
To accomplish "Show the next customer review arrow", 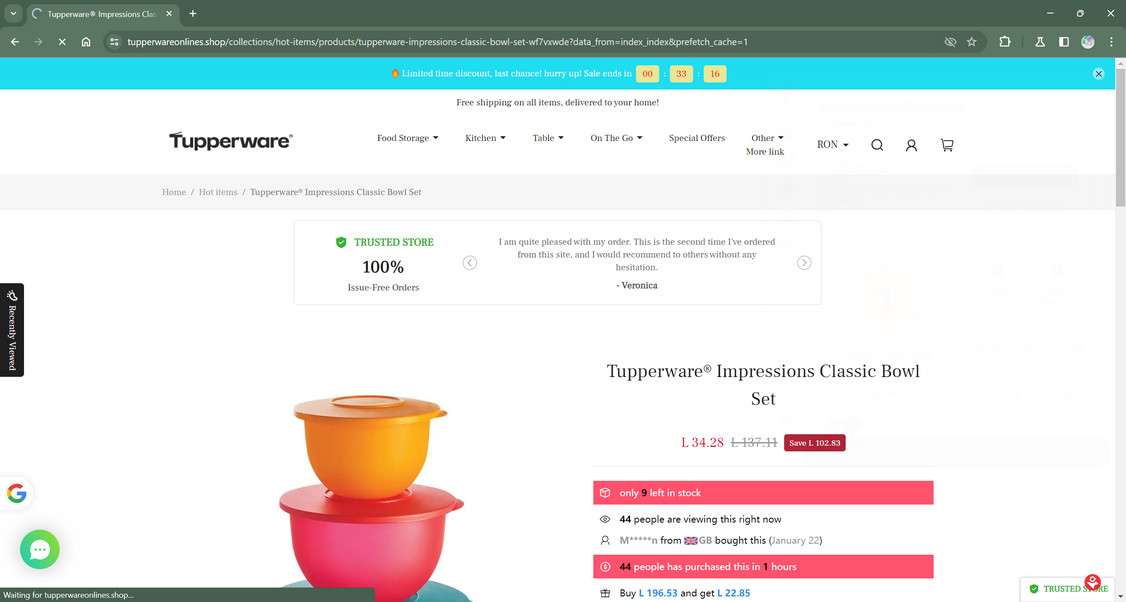I will pyautogui.click(x=804, y=263).
